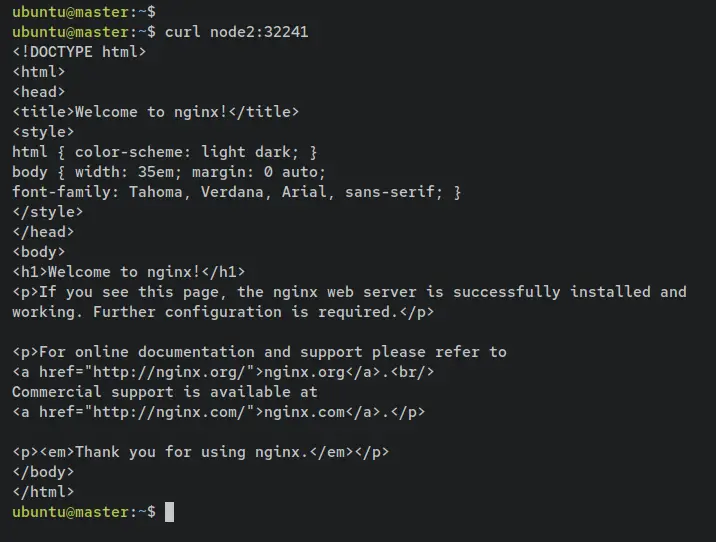This screenshot has height=542, width=716.
Task: Click the closing "</style>" tag line
Action: [x=47, y=212]
